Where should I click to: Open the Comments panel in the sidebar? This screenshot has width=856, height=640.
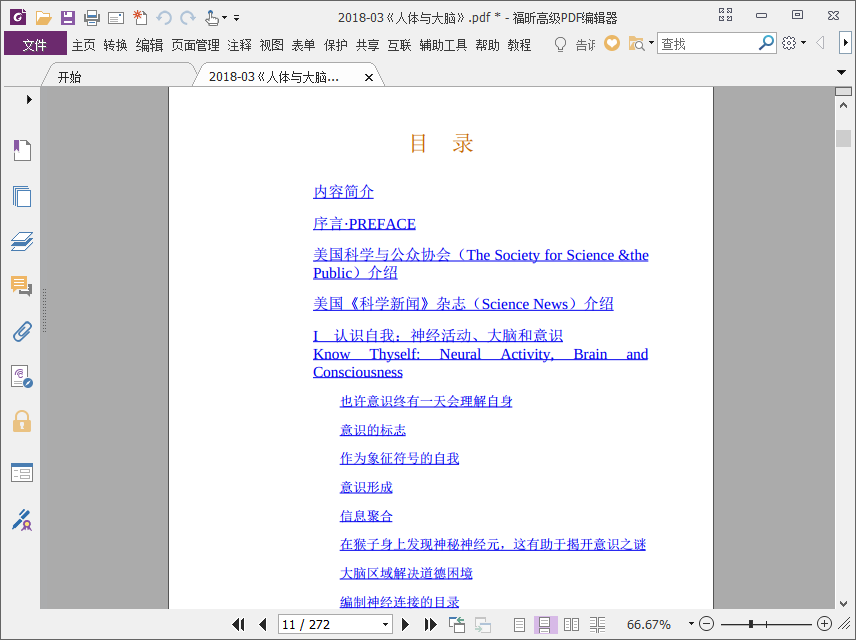[22, 286]
